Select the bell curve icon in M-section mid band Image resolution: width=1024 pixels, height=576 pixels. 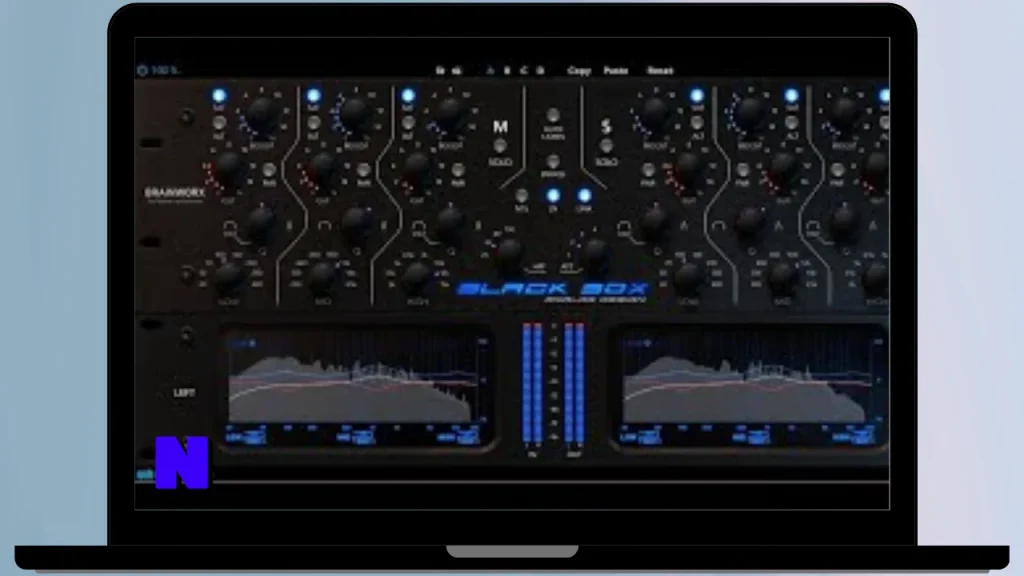[325, 227]
